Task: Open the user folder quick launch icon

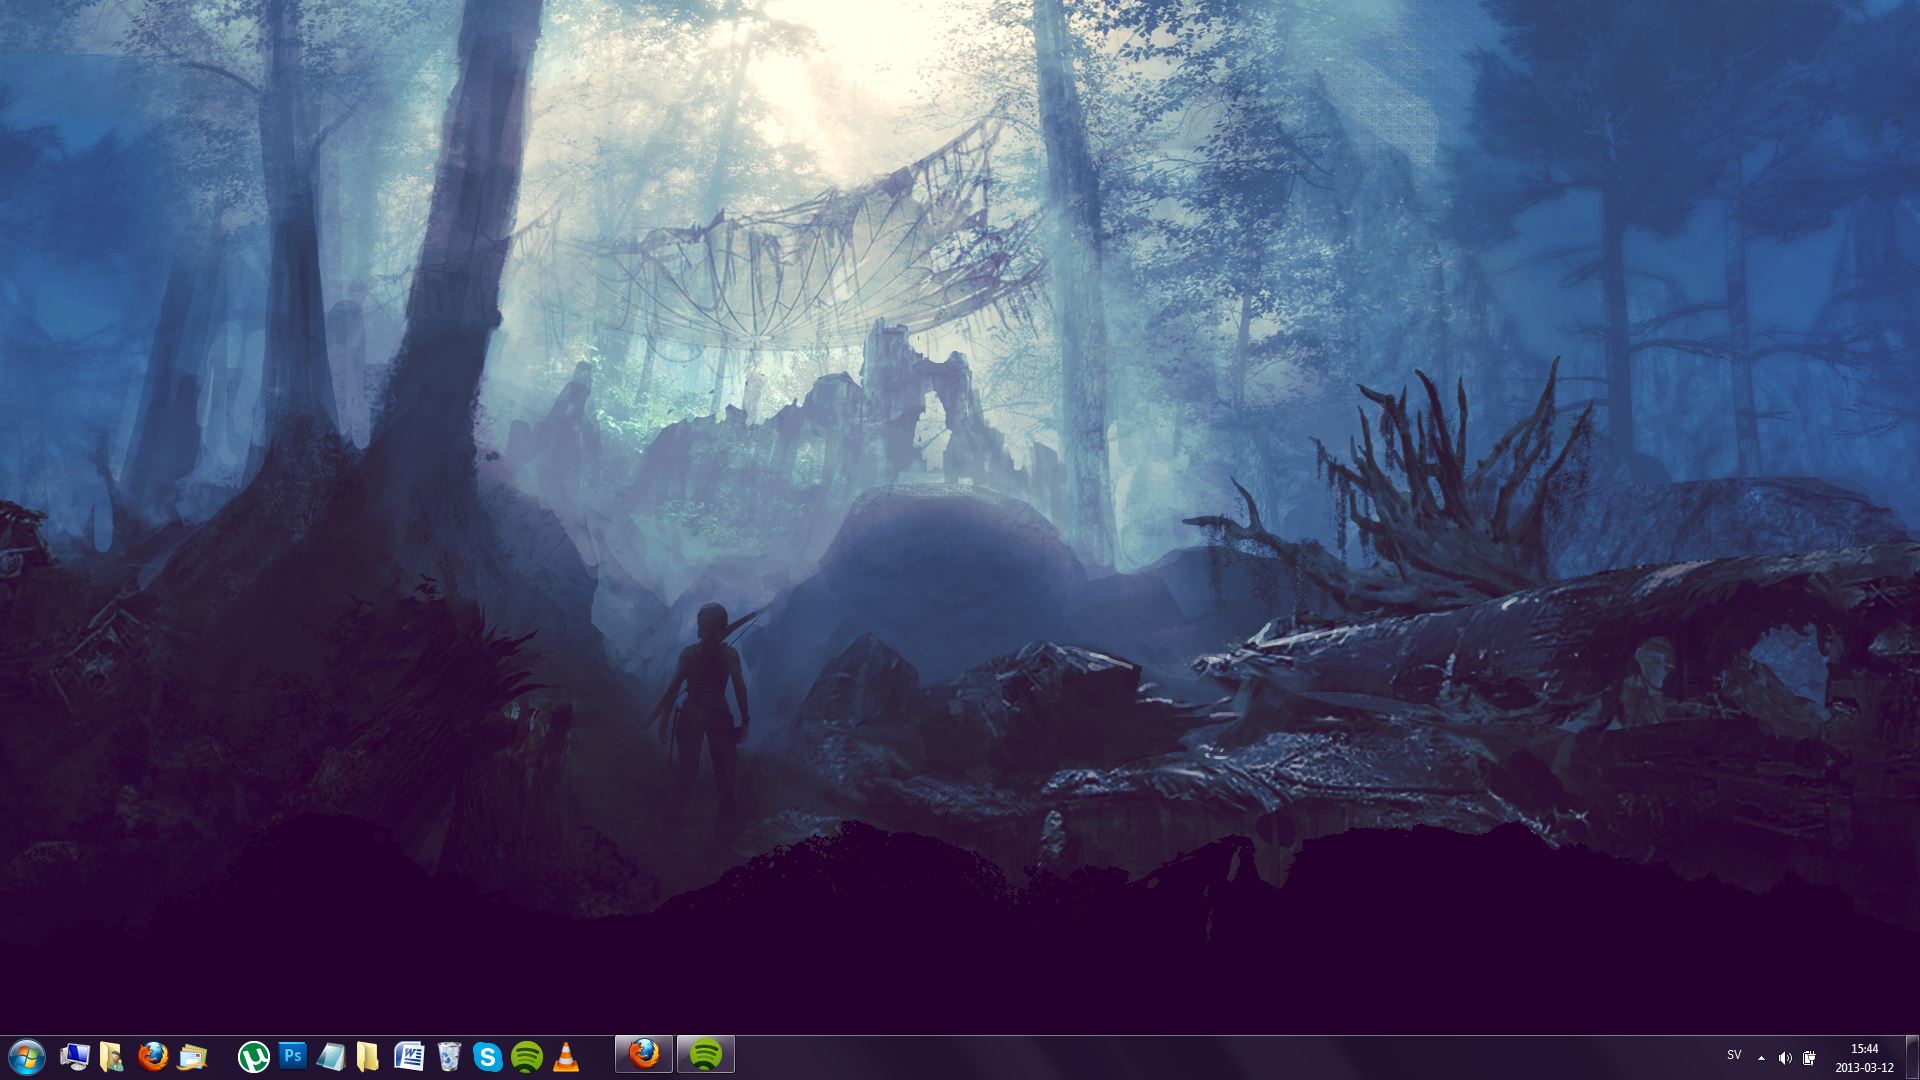Action: click(x=113, y=1056)
